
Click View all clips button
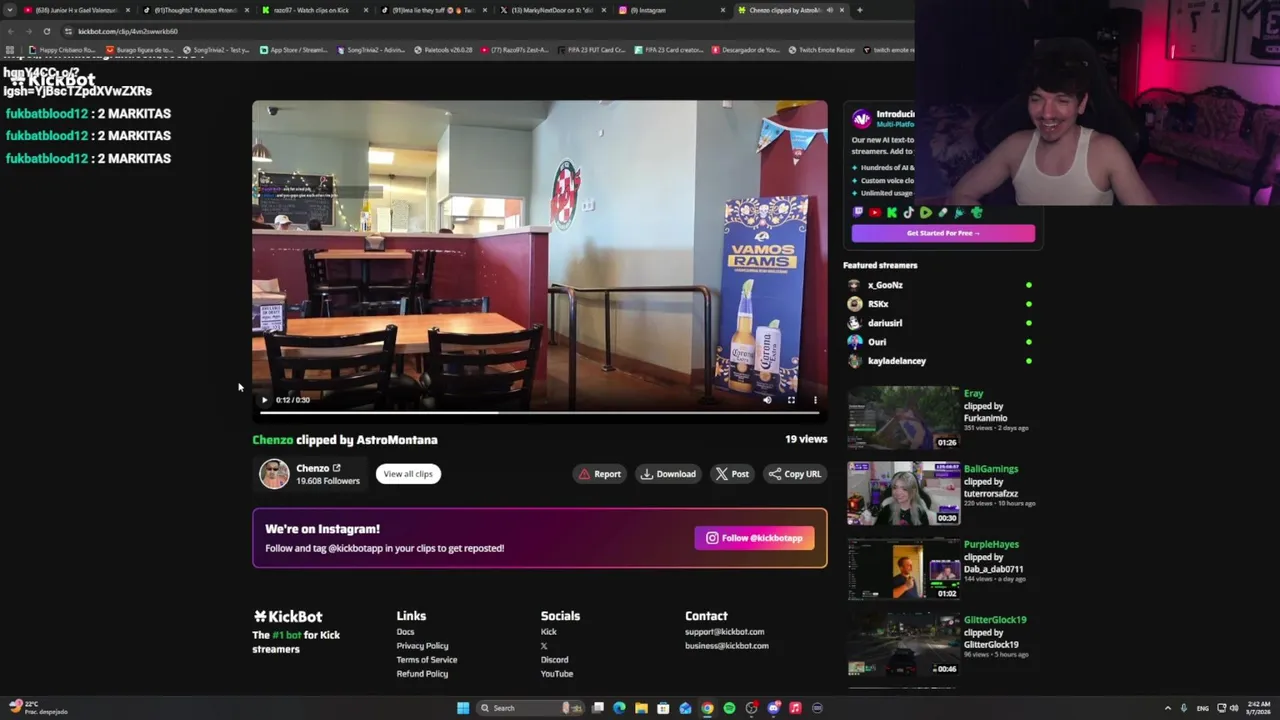[408, 474]
